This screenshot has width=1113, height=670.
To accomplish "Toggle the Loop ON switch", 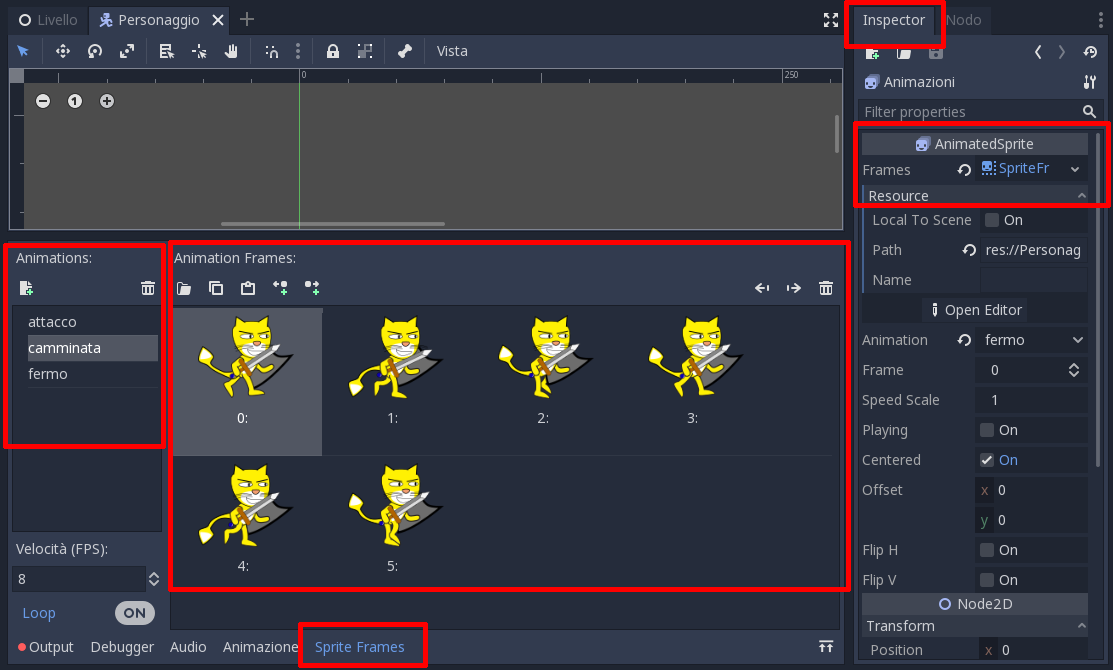I will [x=134, y=613].
